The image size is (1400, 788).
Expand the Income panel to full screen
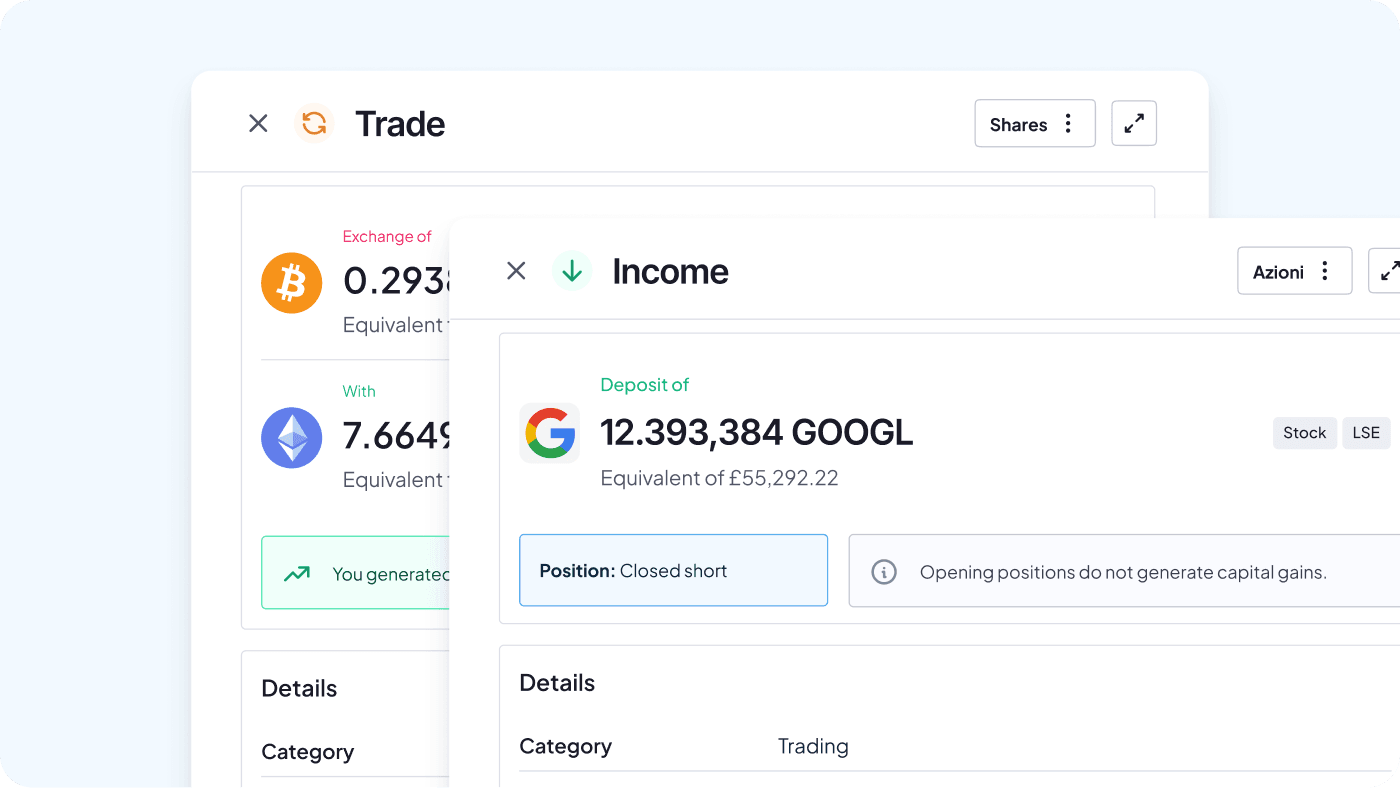click(1388, 271)
